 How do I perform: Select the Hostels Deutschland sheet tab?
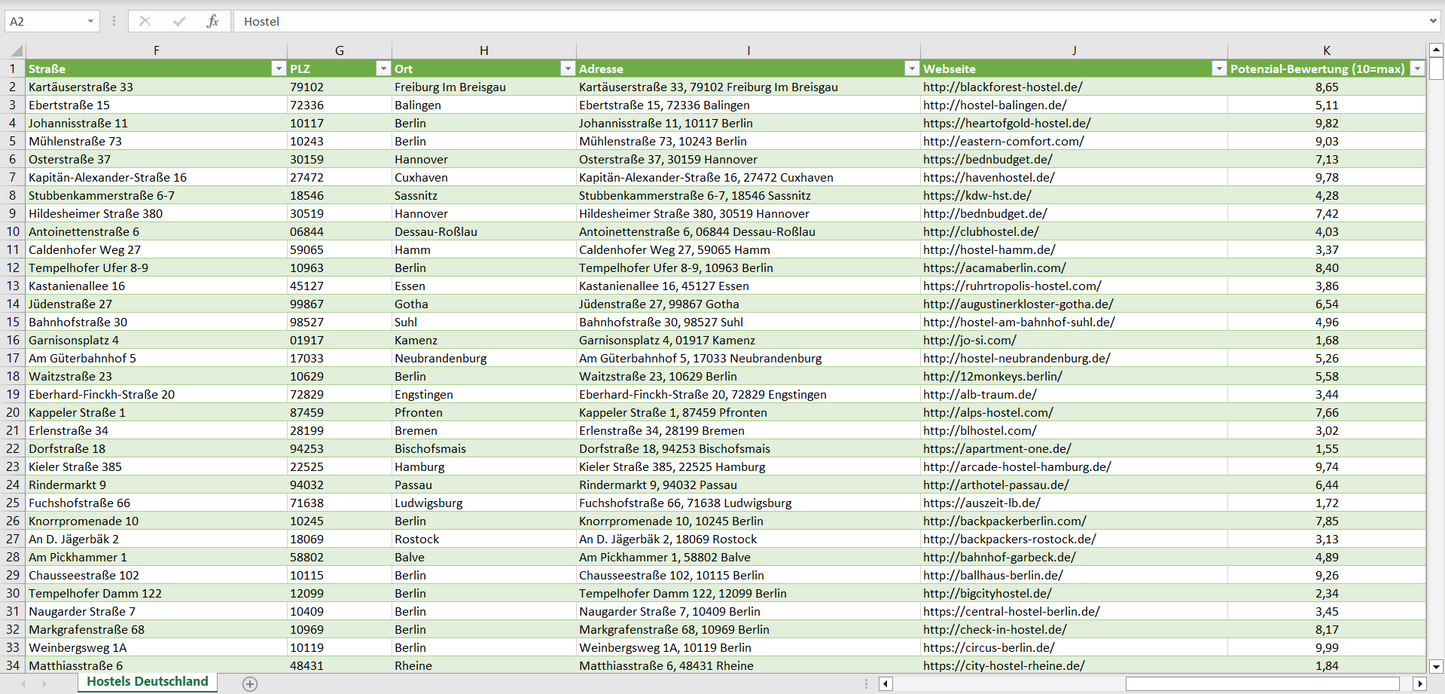[147, 682]
